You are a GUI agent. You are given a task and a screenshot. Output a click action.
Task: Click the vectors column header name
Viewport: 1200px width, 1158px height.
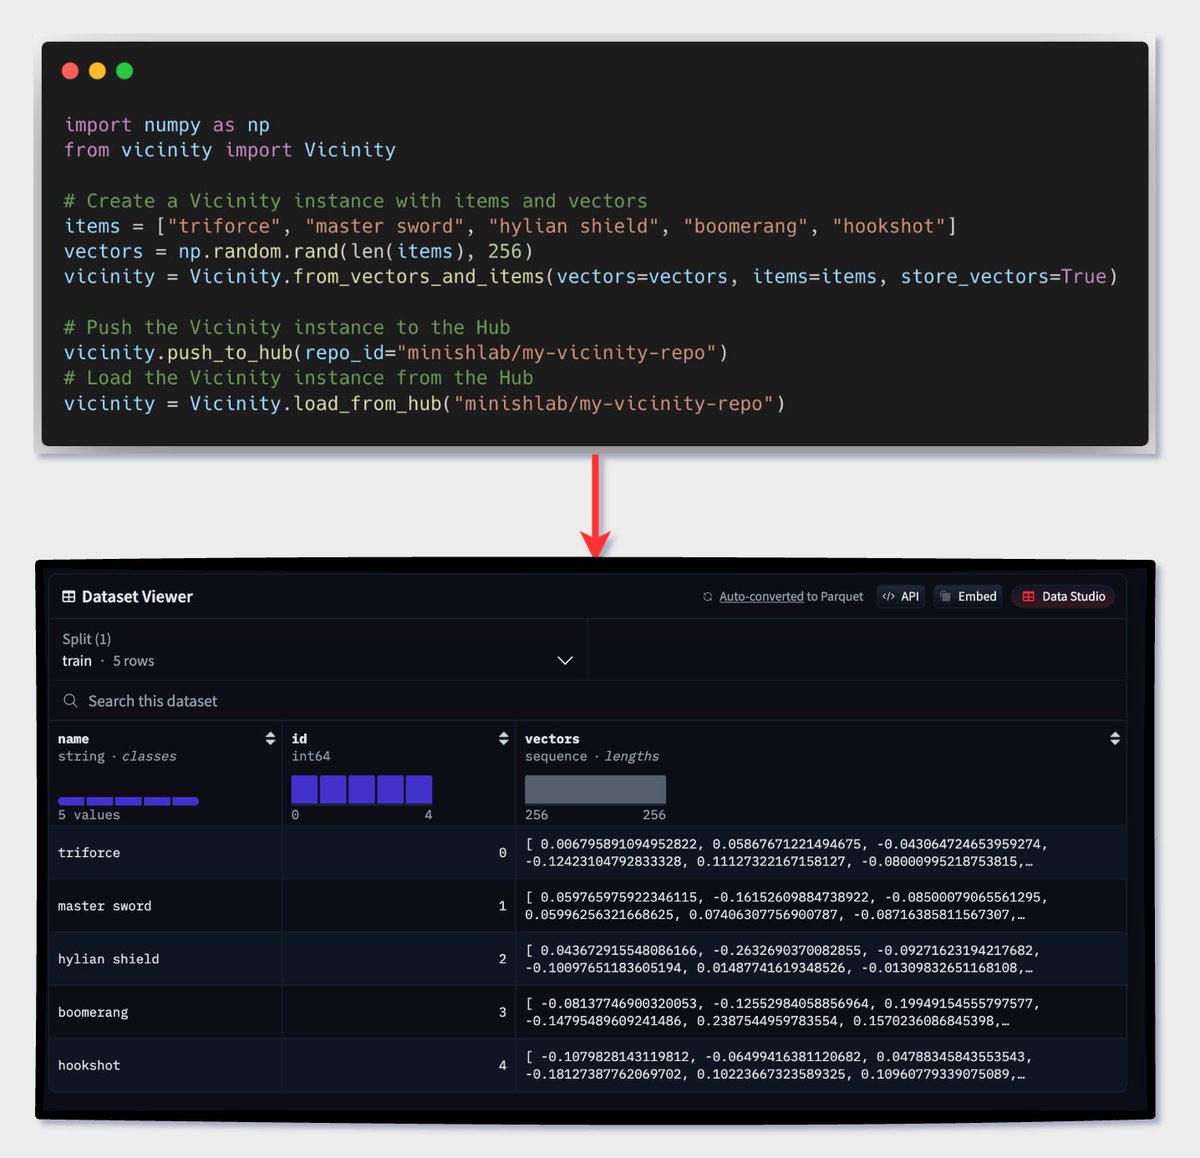pyautogui.click(x=552, y=739)
